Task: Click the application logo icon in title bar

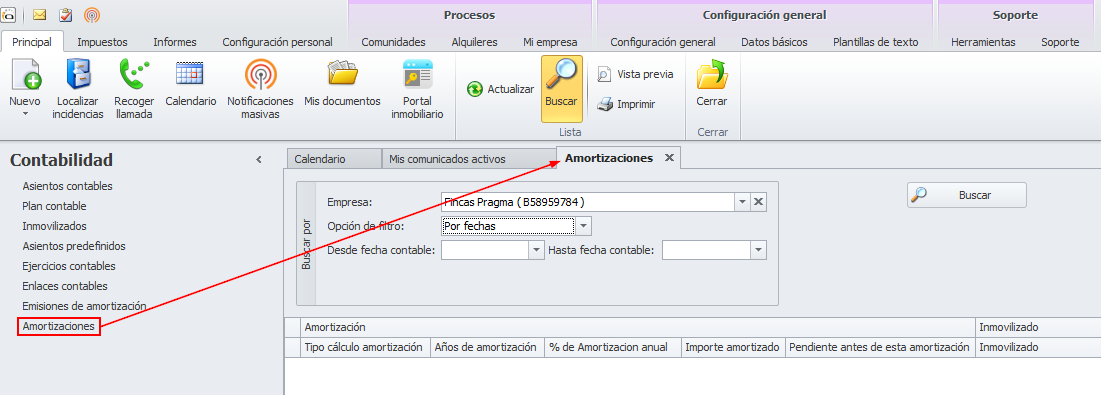Action: (x=9, y=14)
